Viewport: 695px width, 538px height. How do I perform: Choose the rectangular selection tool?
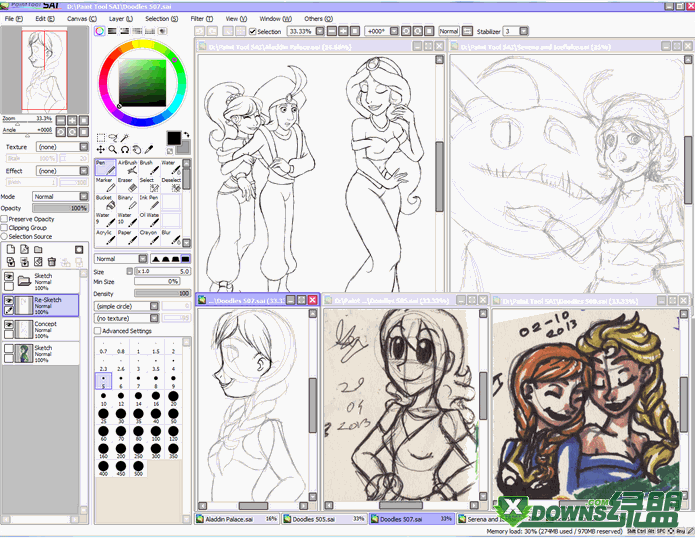tap(101, 138)
